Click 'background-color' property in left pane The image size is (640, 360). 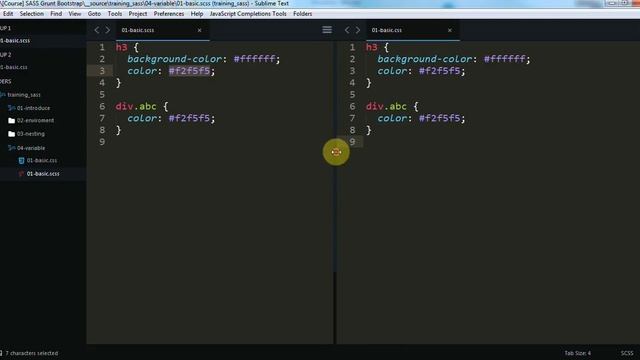175,59
